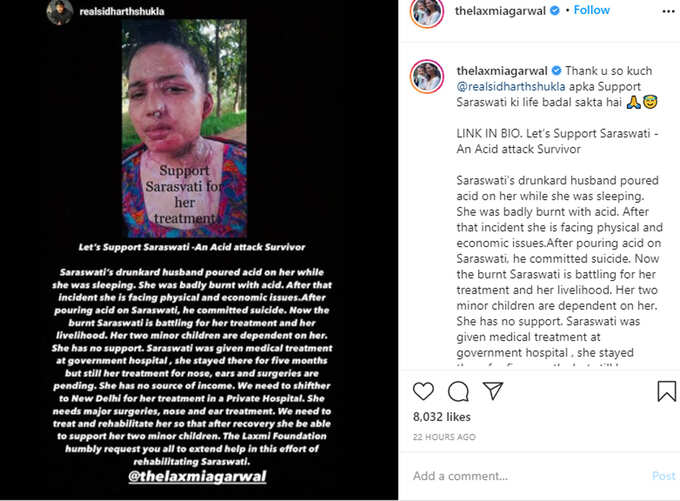Open thelaxmiagarwal profile picture in the header
The image size is (680, 501).
tap(427, 12)
